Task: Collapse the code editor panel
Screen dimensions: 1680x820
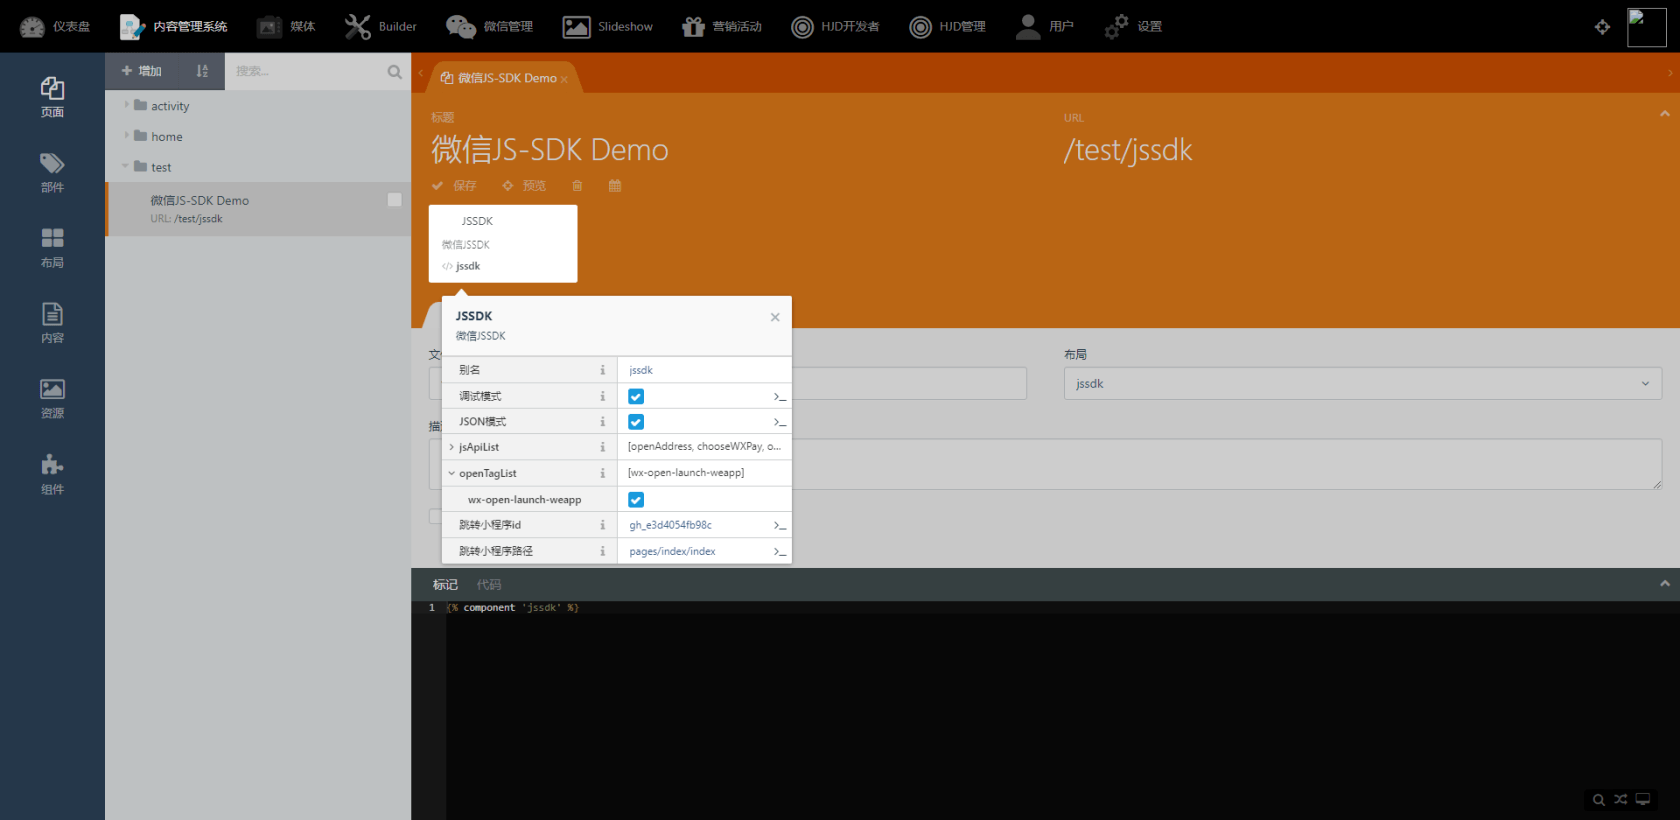Action: coord(1664,584)
